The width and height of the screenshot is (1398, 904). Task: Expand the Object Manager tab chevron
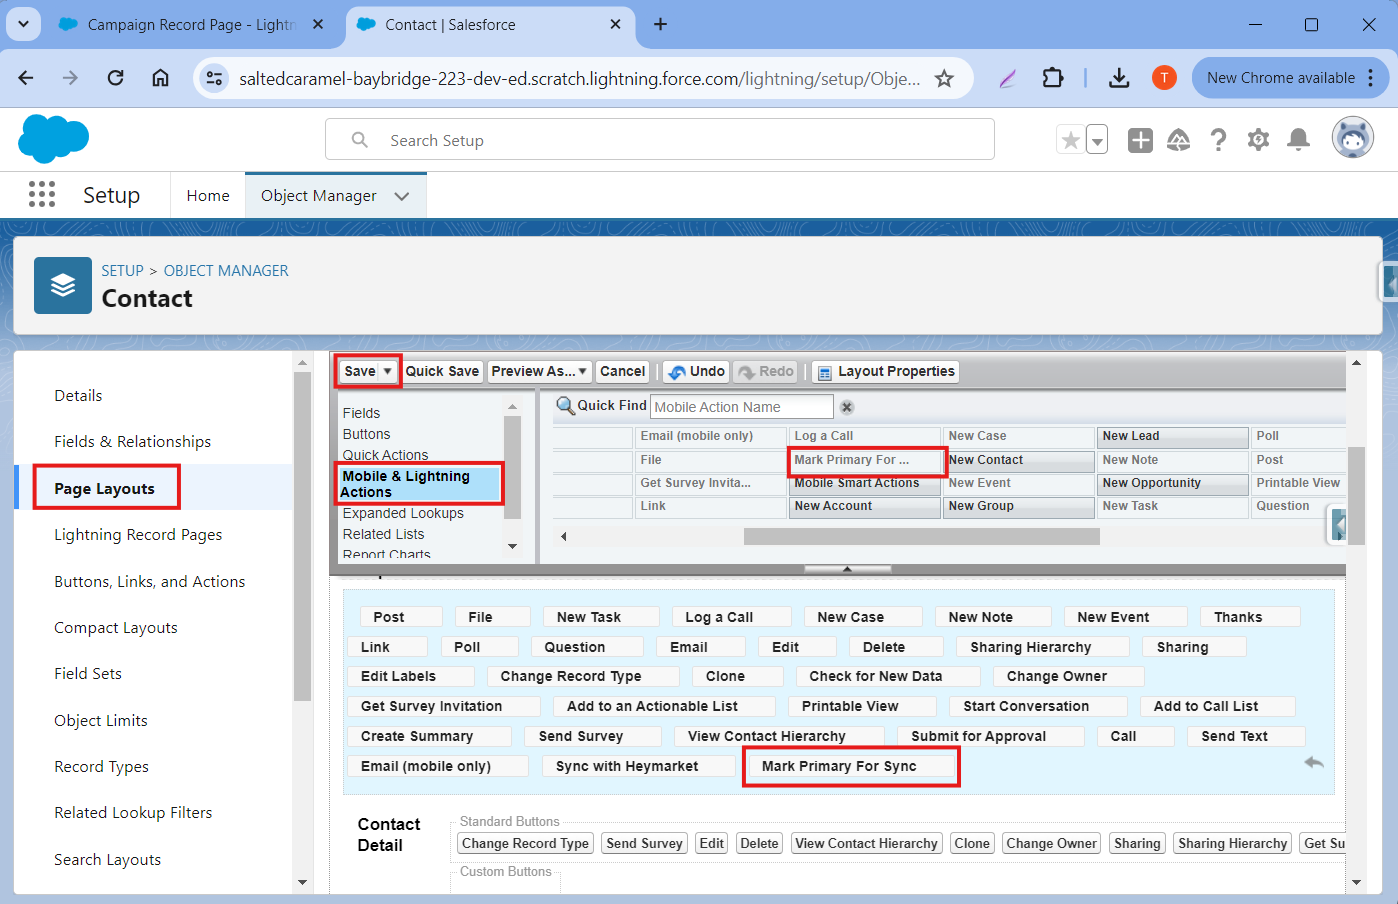pos(402,196)
